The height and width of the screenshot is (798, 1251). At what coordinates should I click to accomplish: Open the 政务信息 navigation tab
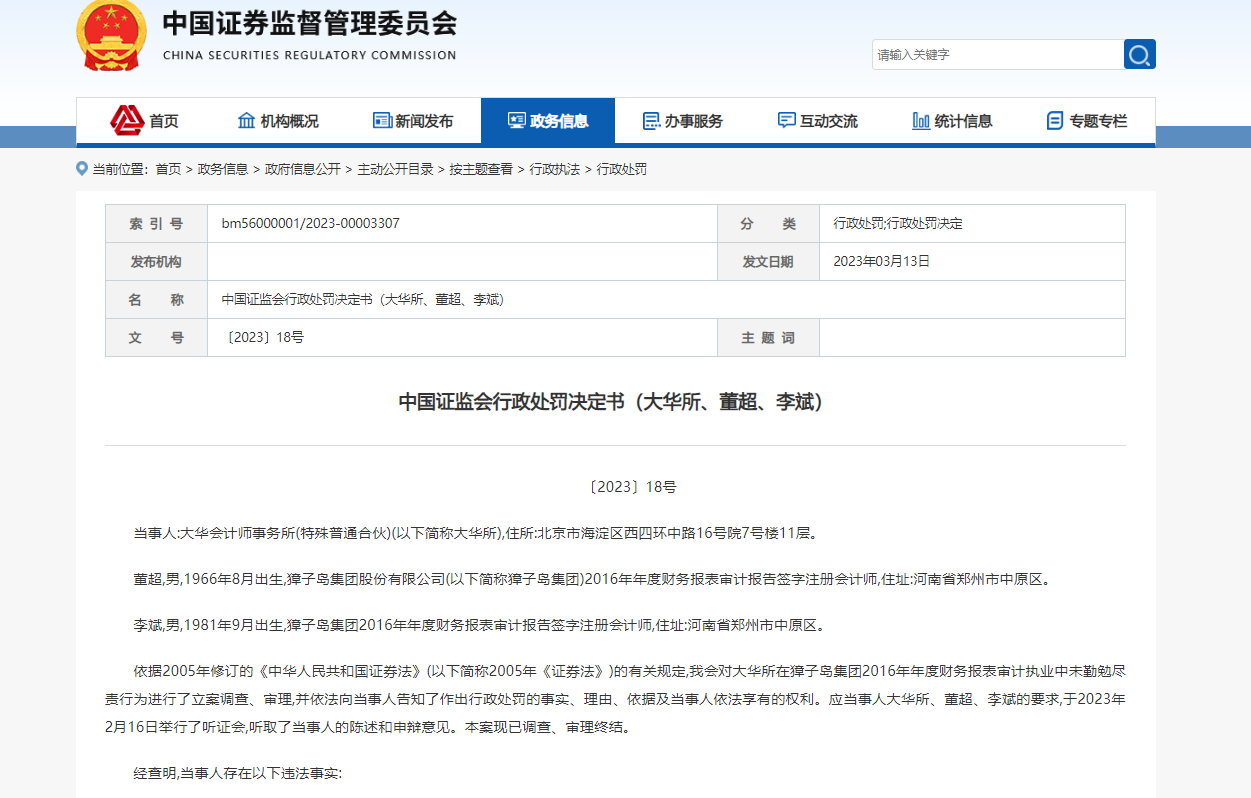pos(548,121)
